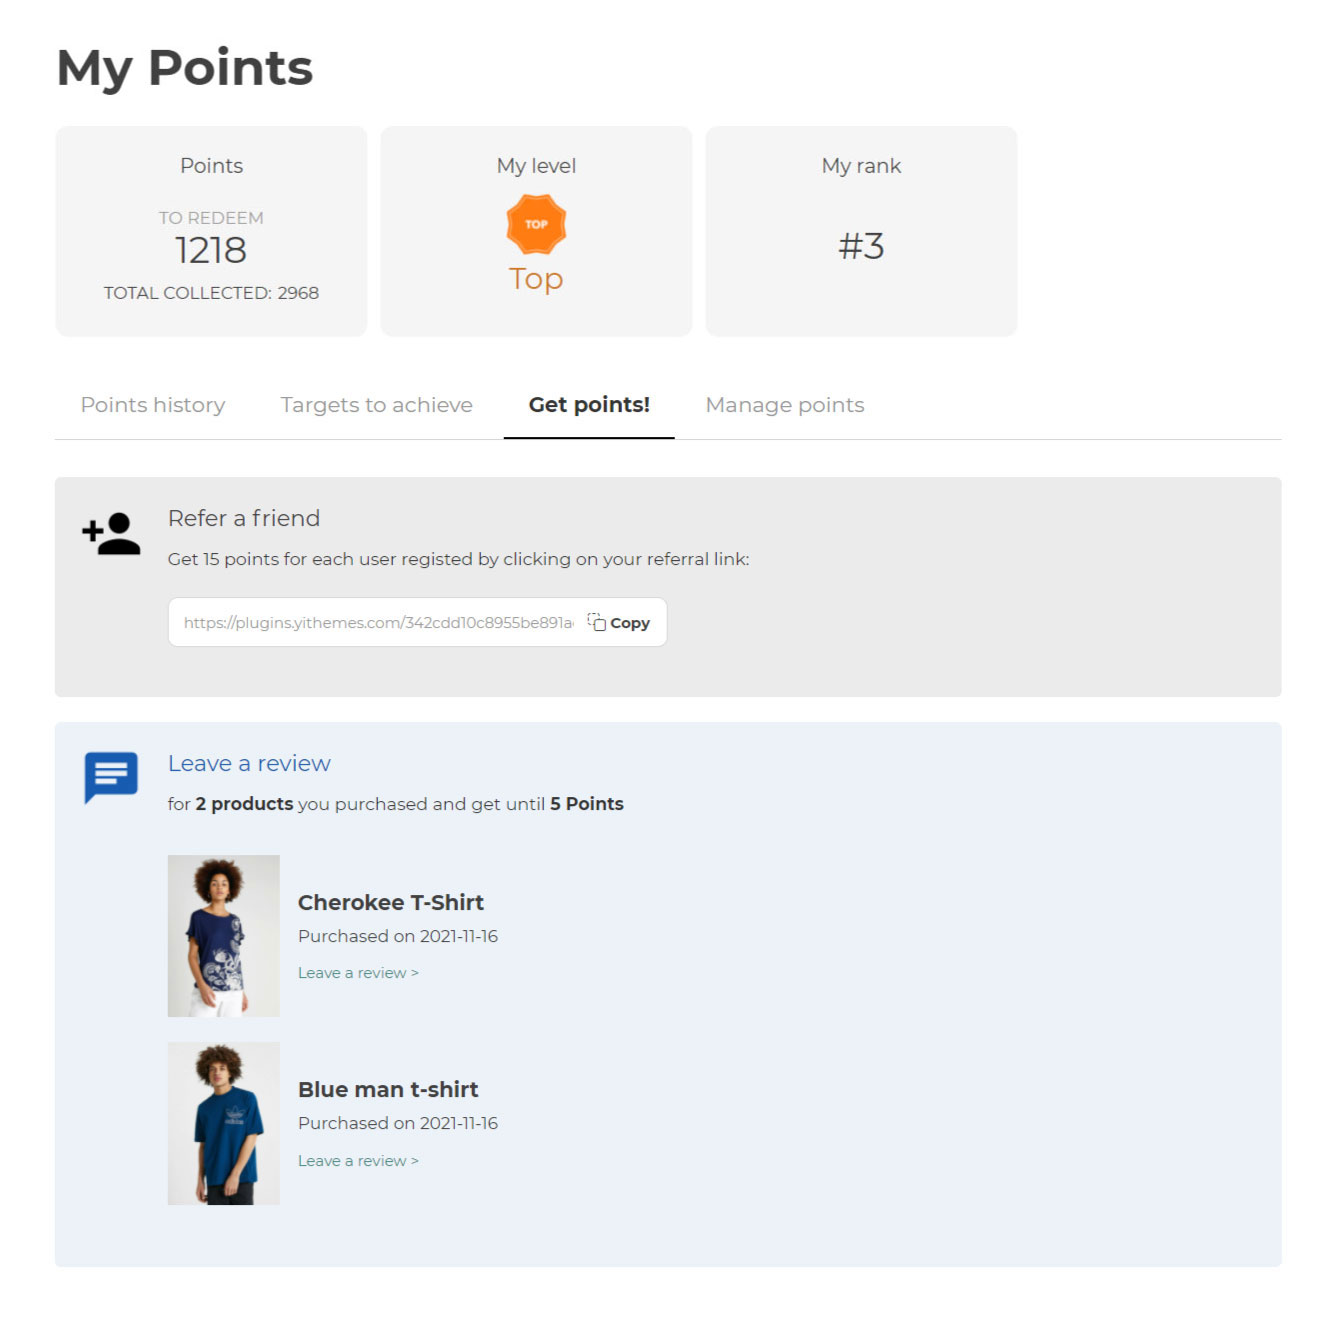Open the Cherokee T-Shirt product thumbnail
This screenshot has width=1337, height=1319.
223,936
